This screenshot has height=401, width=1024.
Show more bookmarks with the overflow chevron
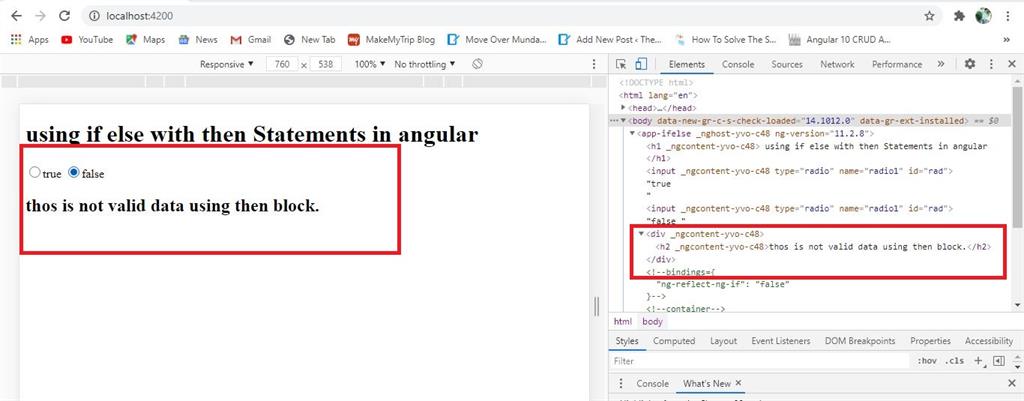(1007, 40)
